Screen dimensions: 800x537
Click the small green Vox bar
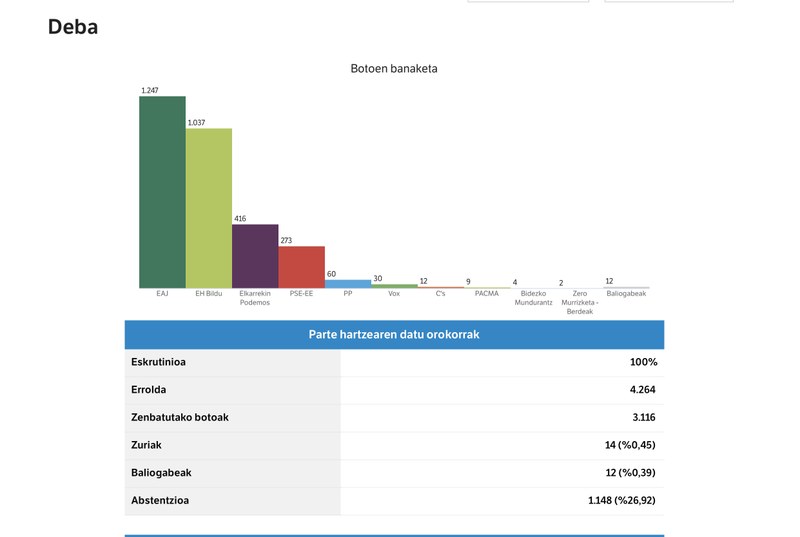394,286
